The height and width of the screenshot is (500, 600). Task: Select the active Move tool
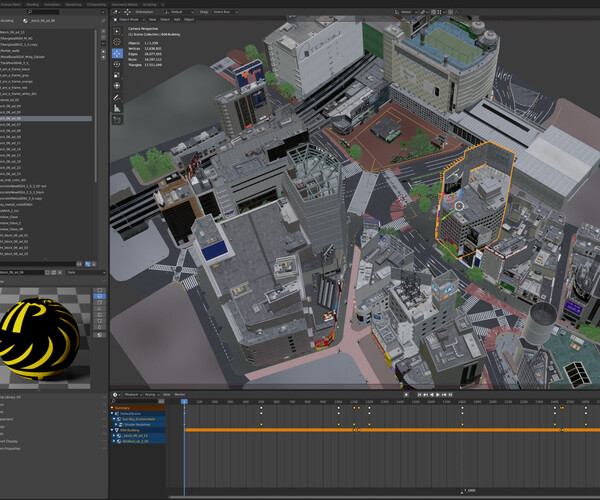point(117,53)
